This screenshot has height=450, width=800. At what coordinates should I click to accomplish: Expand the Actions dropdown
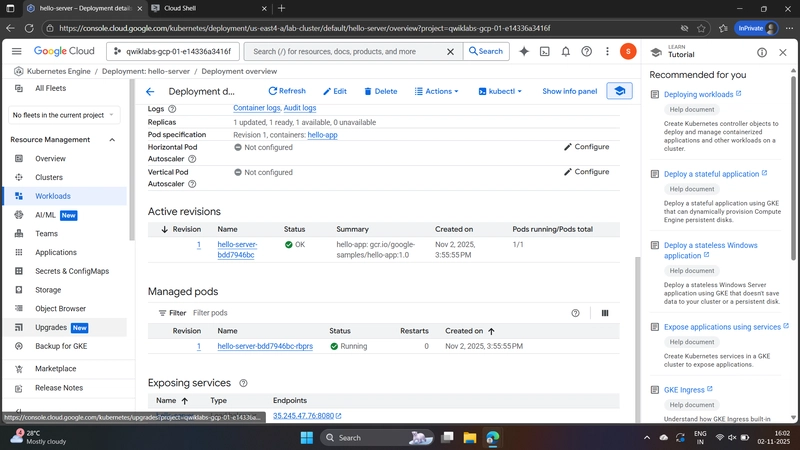point(437,91)
